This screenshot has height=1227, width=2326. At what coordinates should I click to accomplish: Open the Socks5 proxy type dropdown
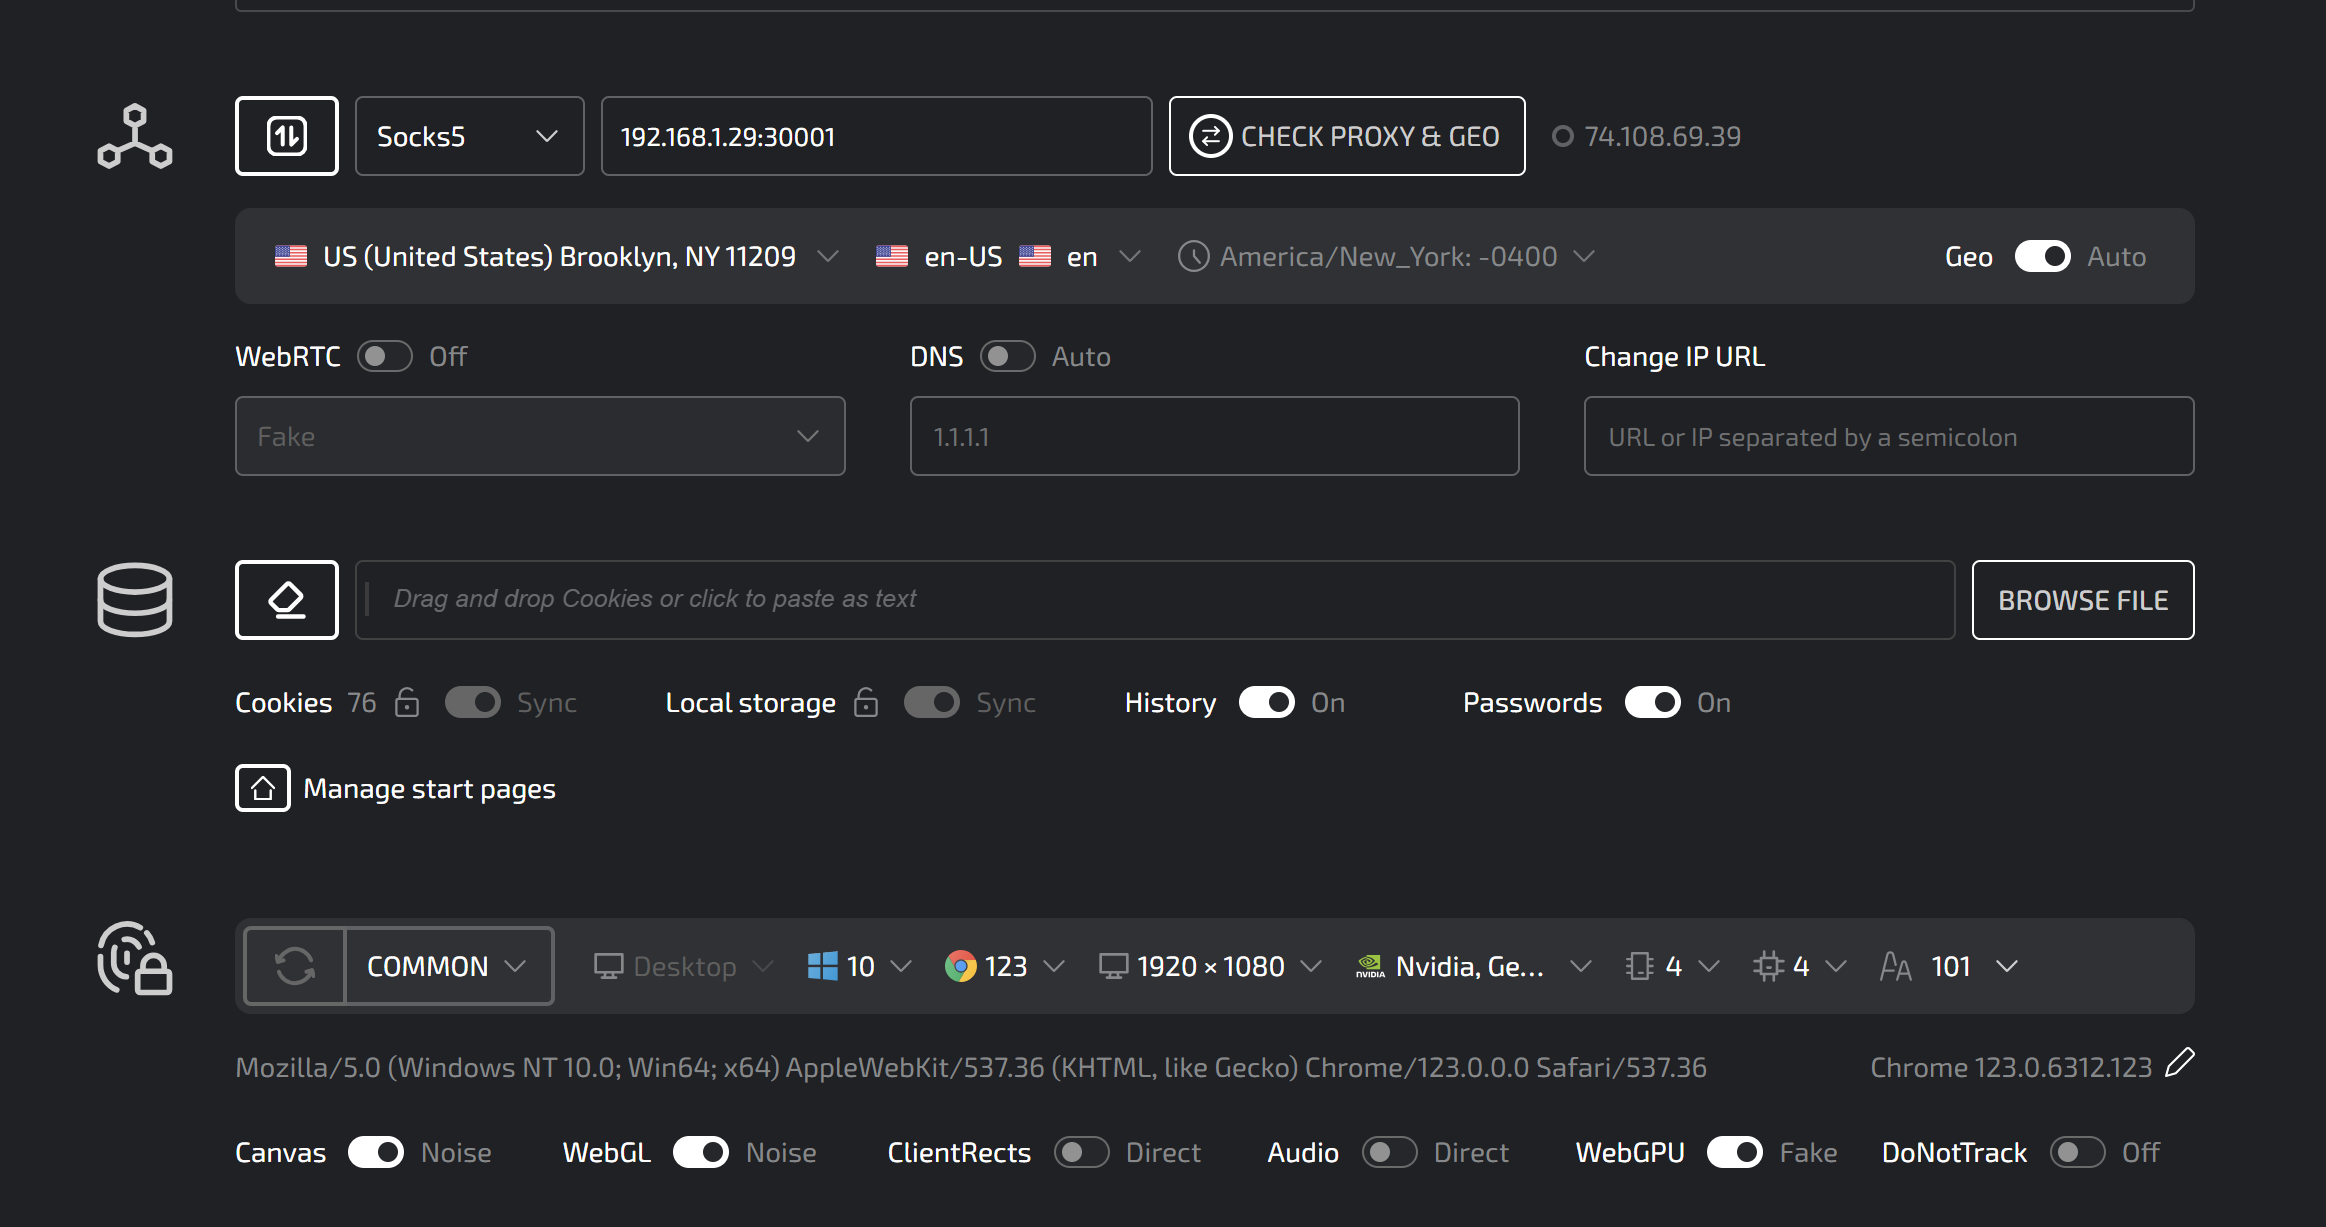(x=469, y=136)
